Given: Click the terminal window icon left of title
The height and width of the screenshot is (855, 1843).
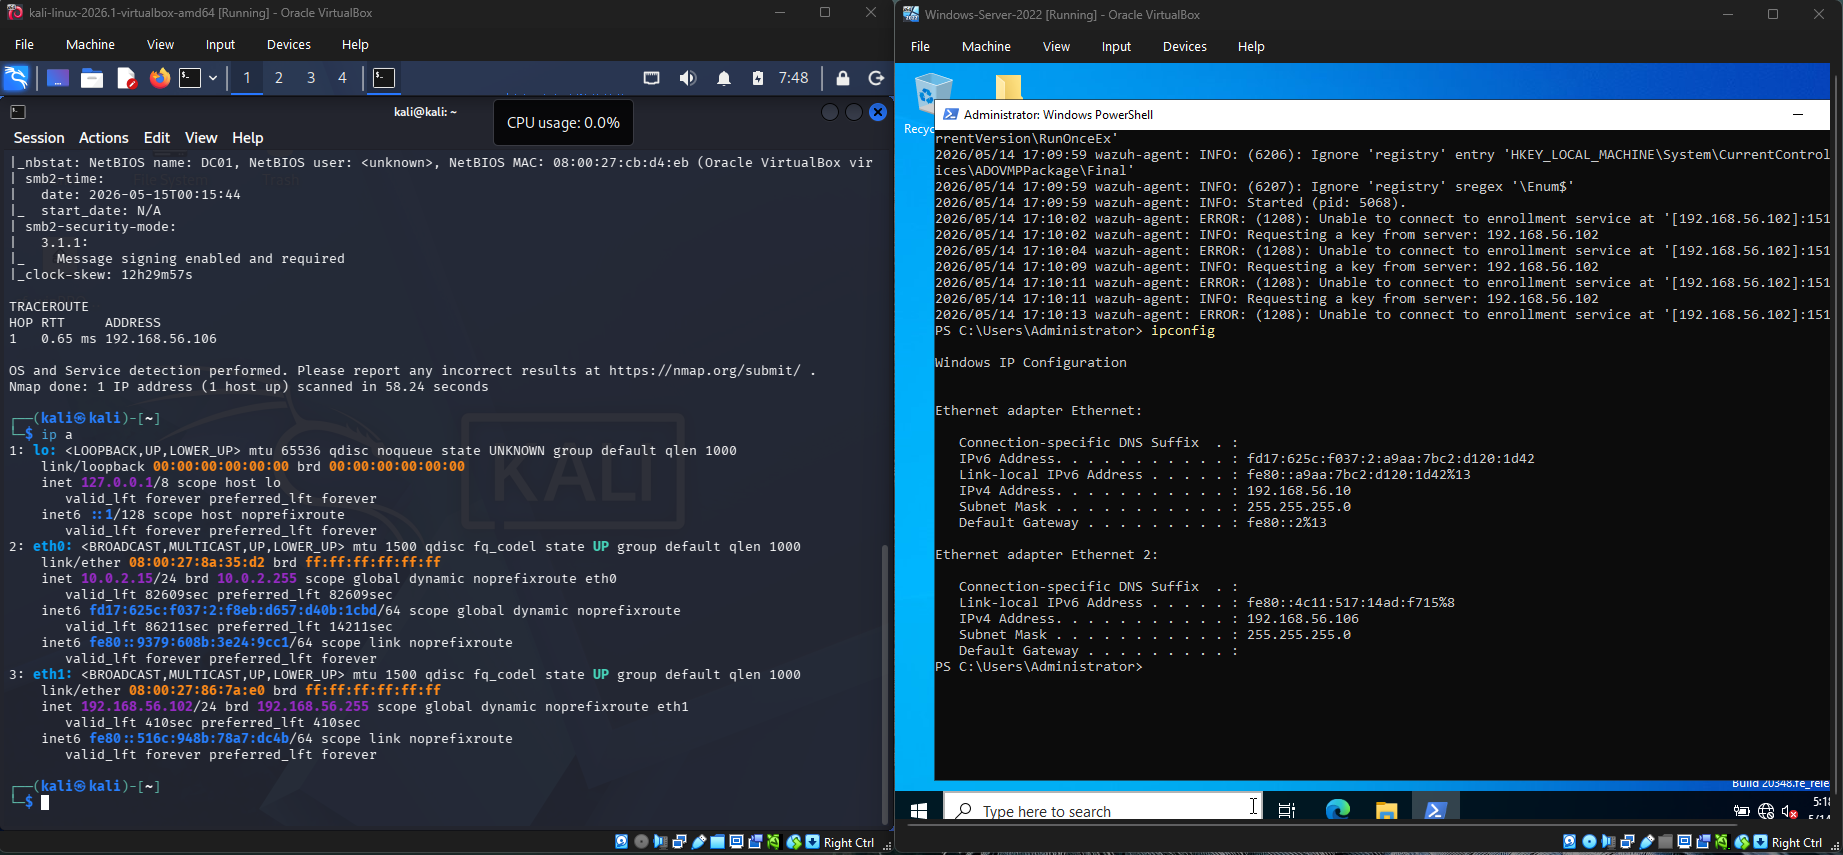Looking at the screenshot, I should [x=18, y=112].
